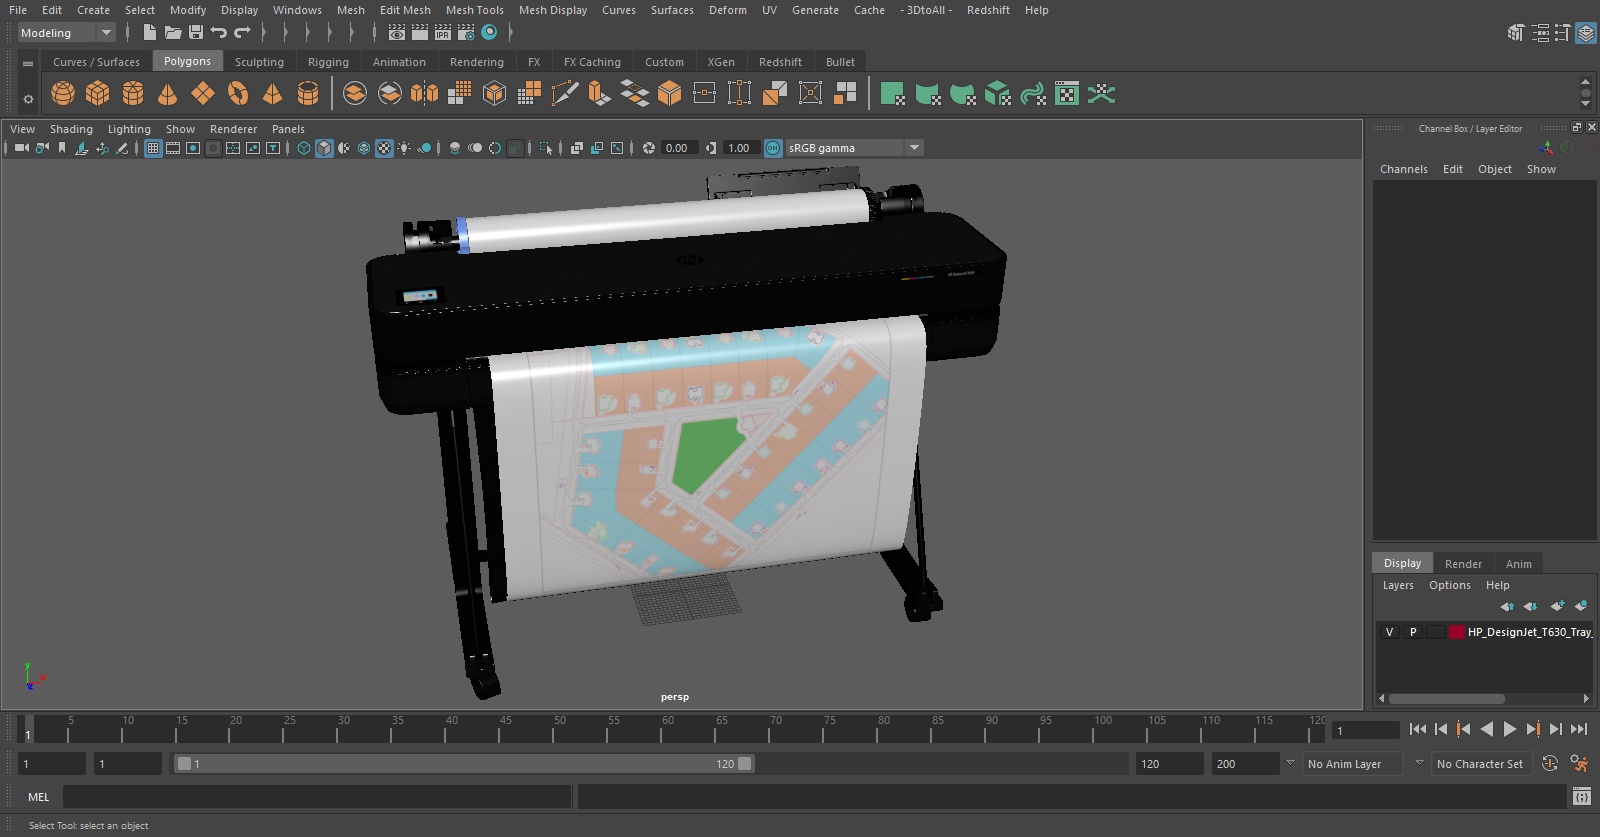Toggle the film gate display icon
Viewport: 1600px width, 837px height.
point(173,148)
